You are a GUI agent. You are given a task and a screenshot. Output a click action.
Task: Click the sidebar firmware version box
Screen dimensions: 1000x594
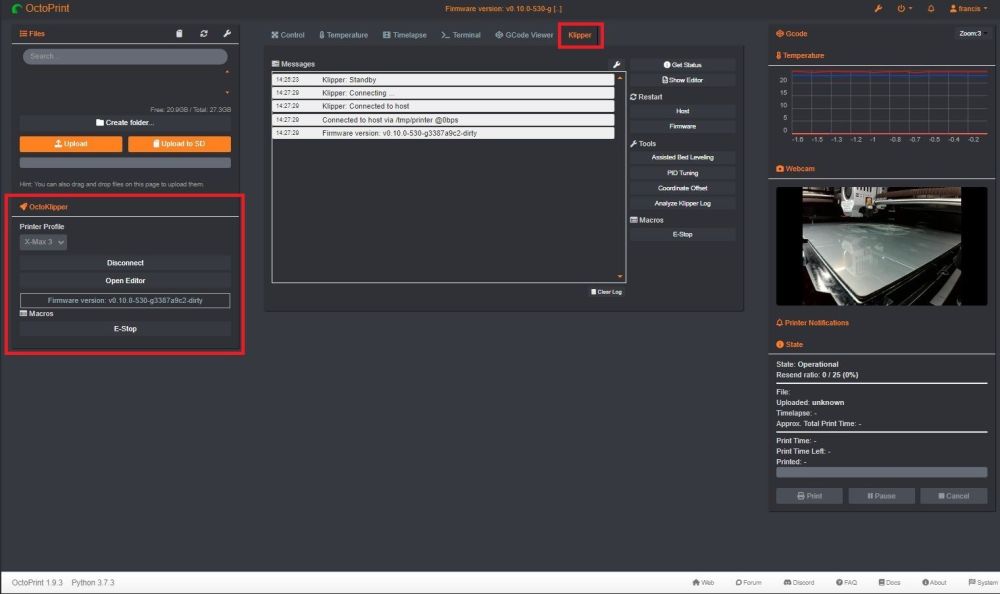click(x=125, y=301)
